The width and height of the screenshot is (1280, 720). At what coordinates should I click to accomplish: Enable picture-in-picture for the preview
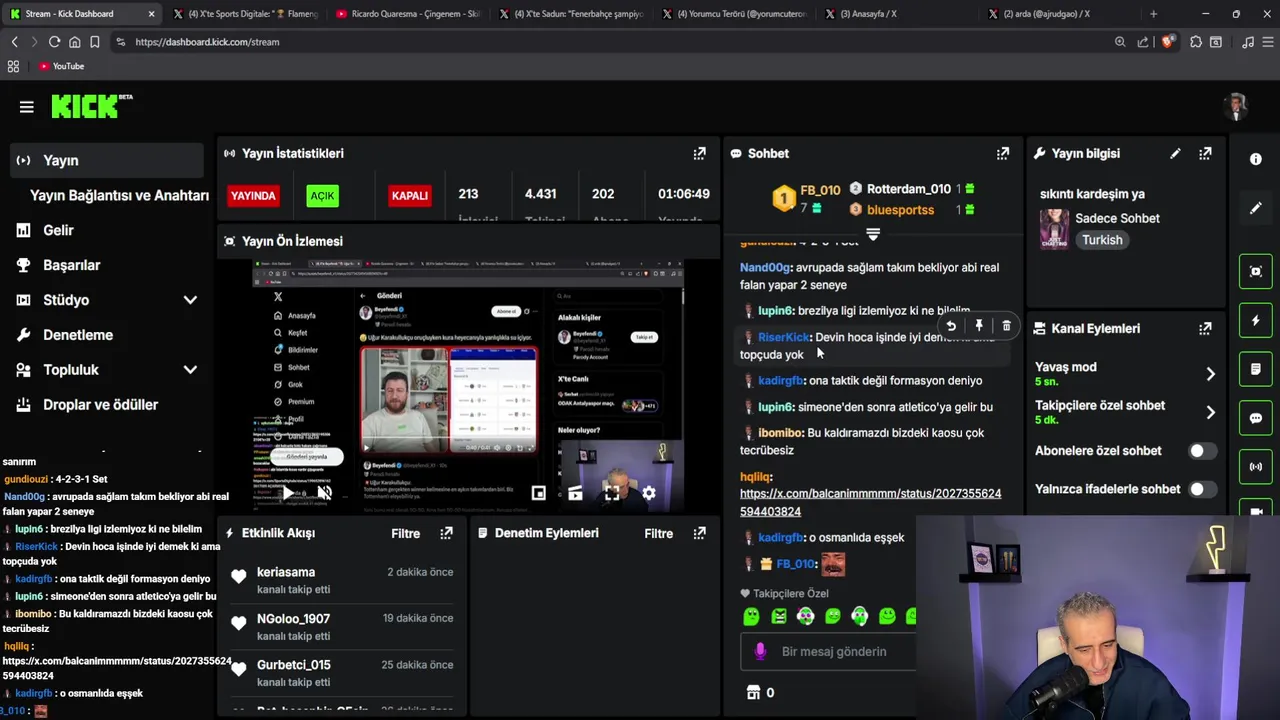(538, 492)
